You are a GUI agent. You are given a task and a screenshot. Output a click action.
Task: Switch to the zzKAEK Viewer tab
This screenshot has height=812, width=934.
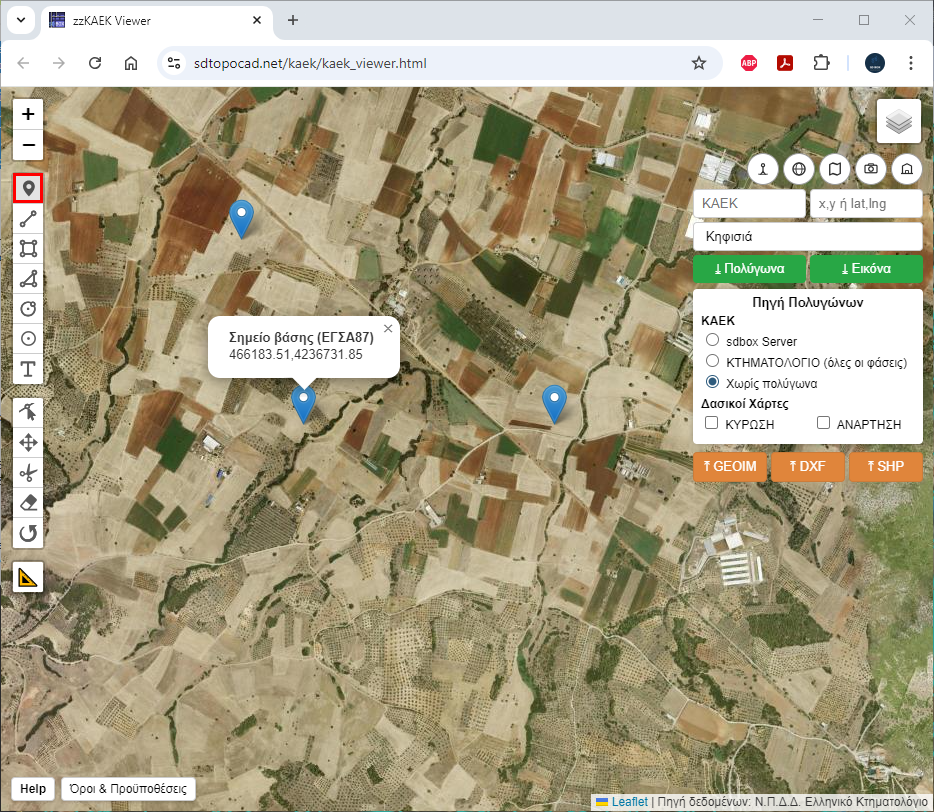point(150,20)
